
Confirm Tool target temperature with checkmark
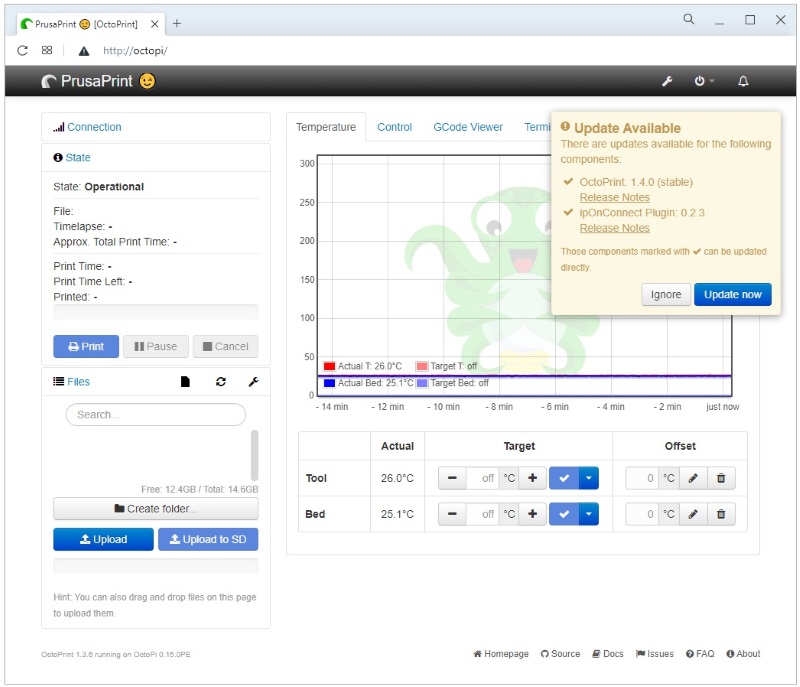(564, 479)
